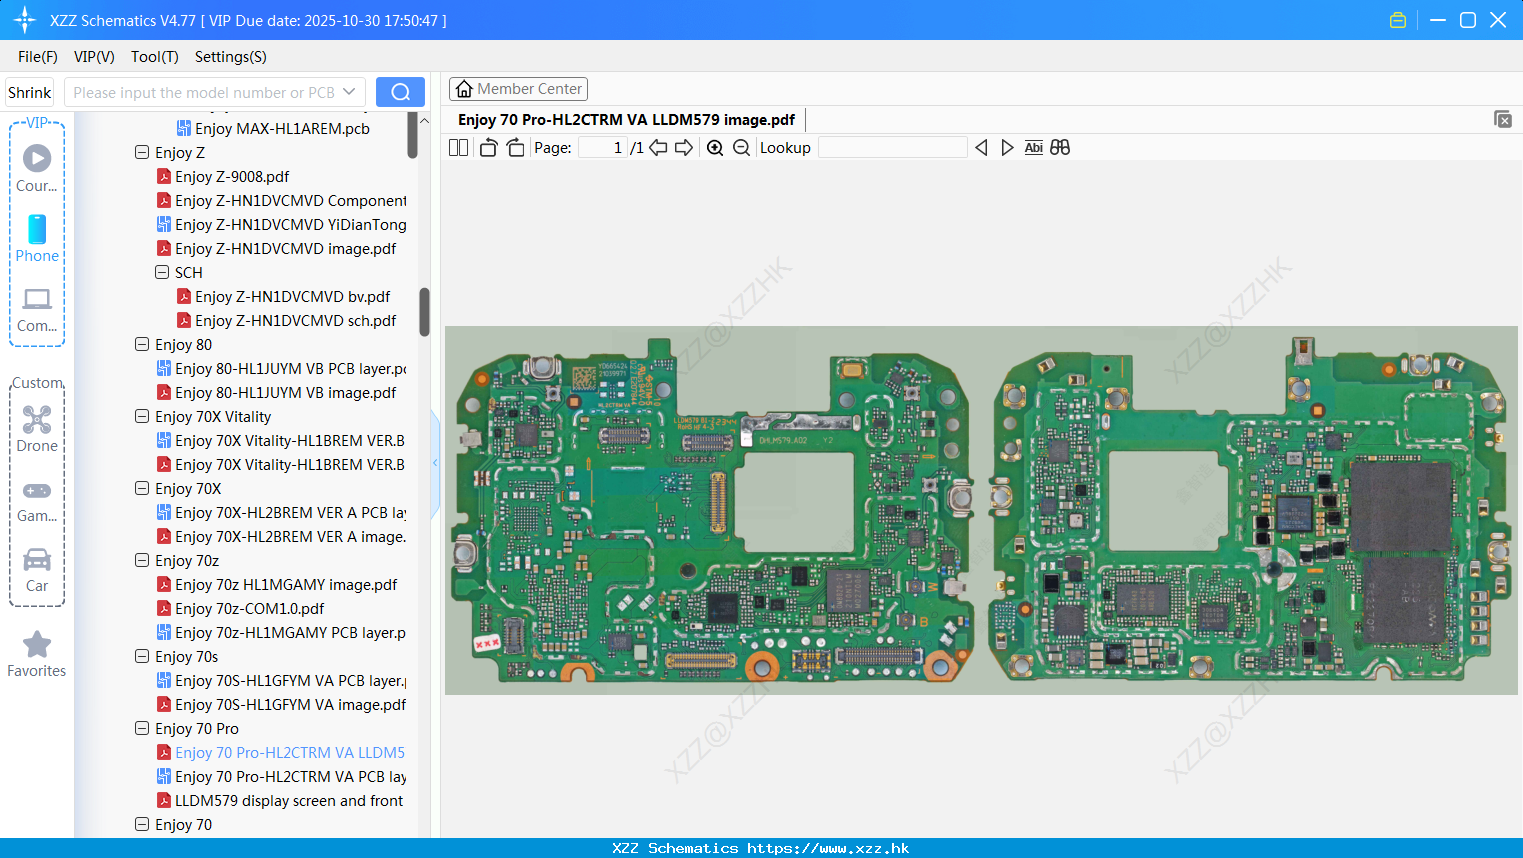Find next lookup match triangle

coord(1007,148)
